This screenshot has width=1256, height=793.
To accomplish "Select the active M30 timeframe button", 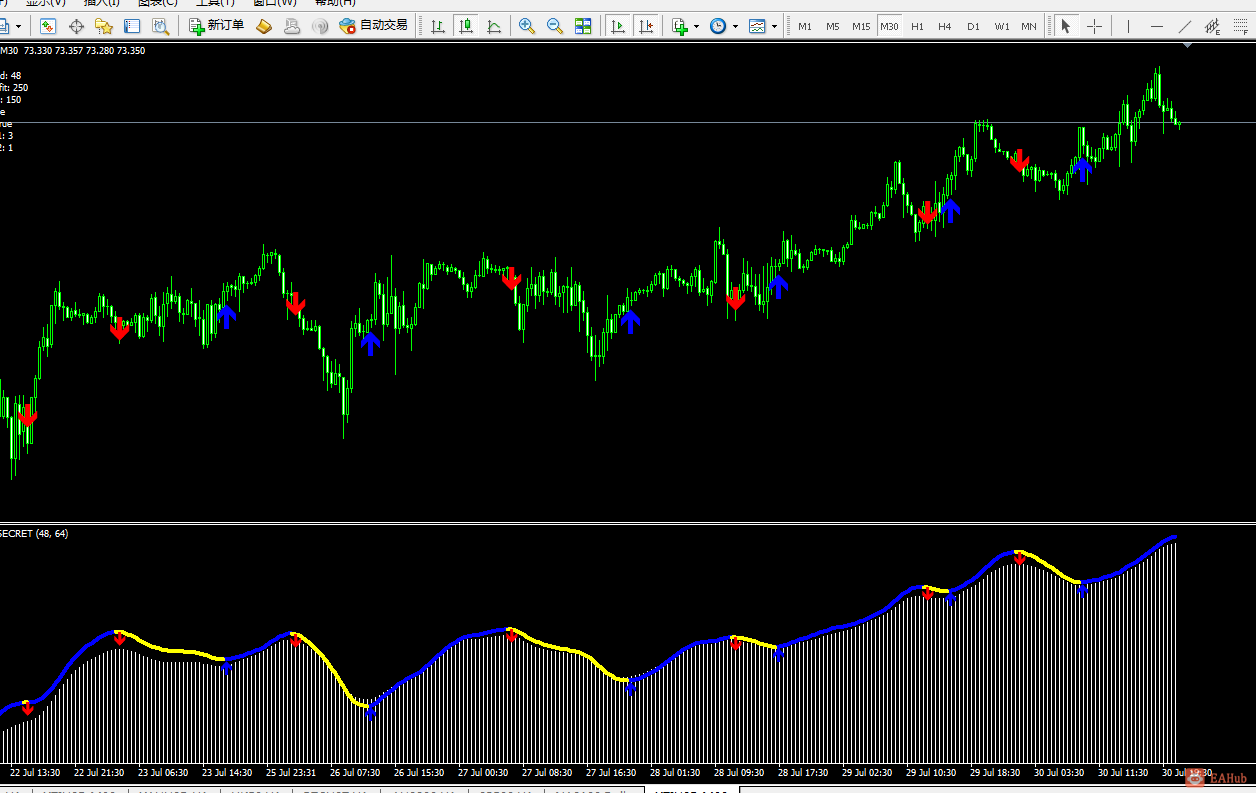I will pyautogui.click(x=889, y=26).
